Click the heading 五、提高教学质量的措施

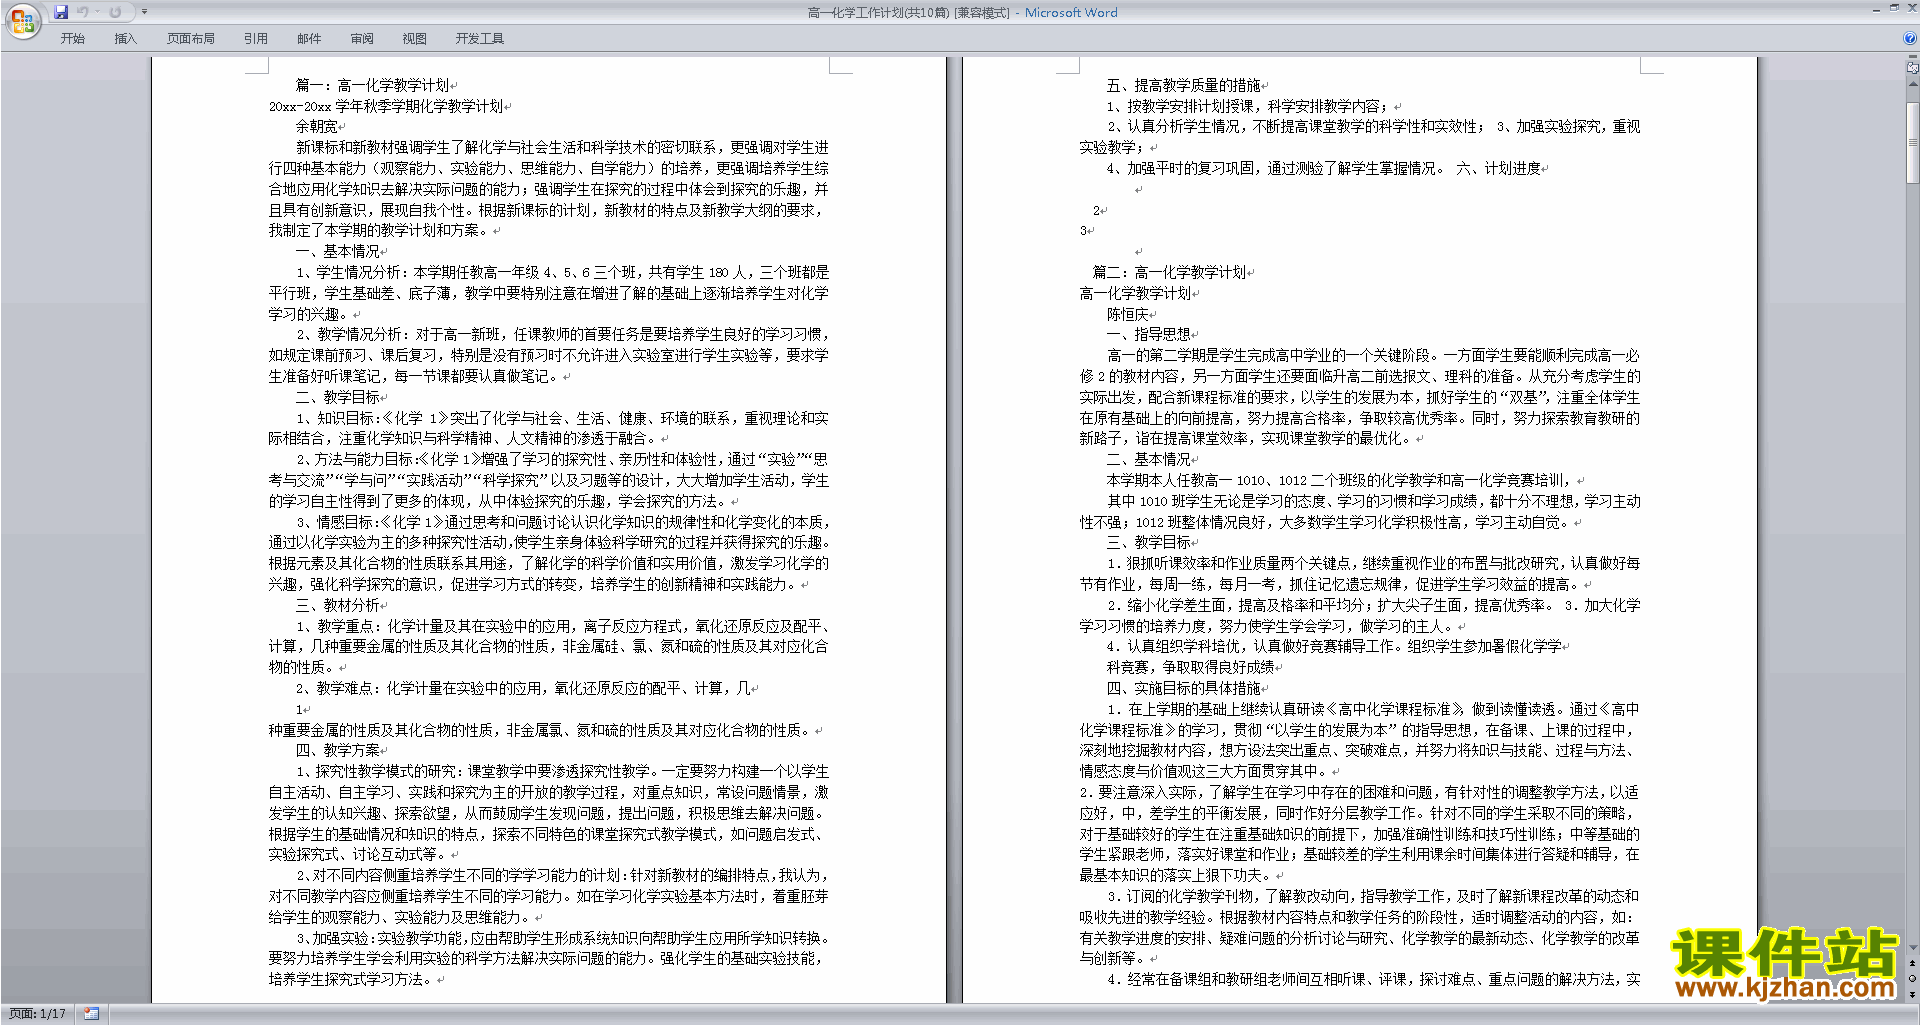1183,85
